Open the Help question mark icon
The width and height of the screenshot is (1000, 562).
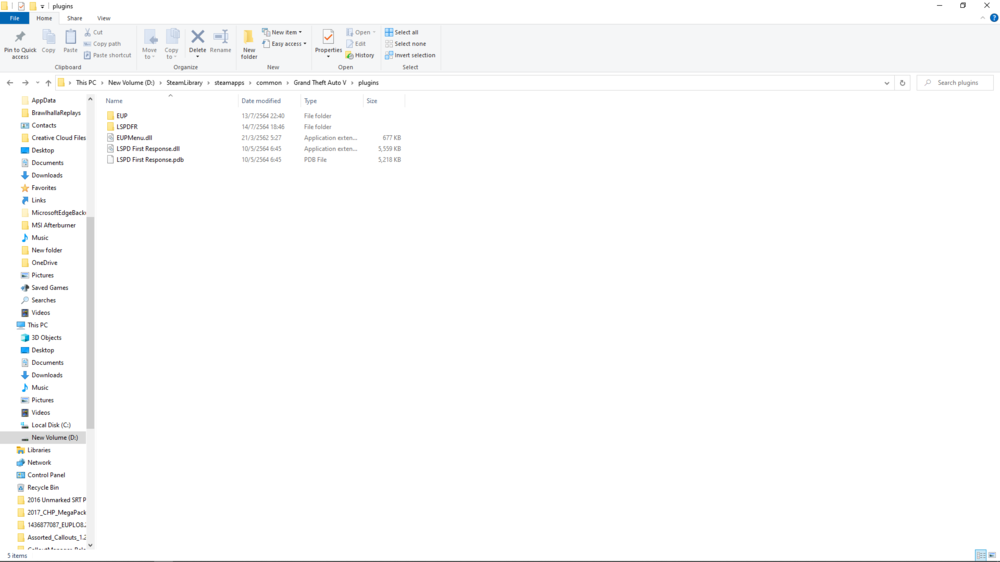coord(994,18)
